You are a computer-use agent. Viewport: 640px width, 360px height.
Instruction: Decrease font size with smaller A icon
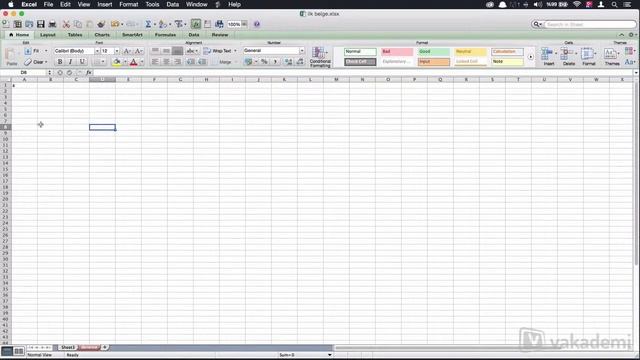138,51
